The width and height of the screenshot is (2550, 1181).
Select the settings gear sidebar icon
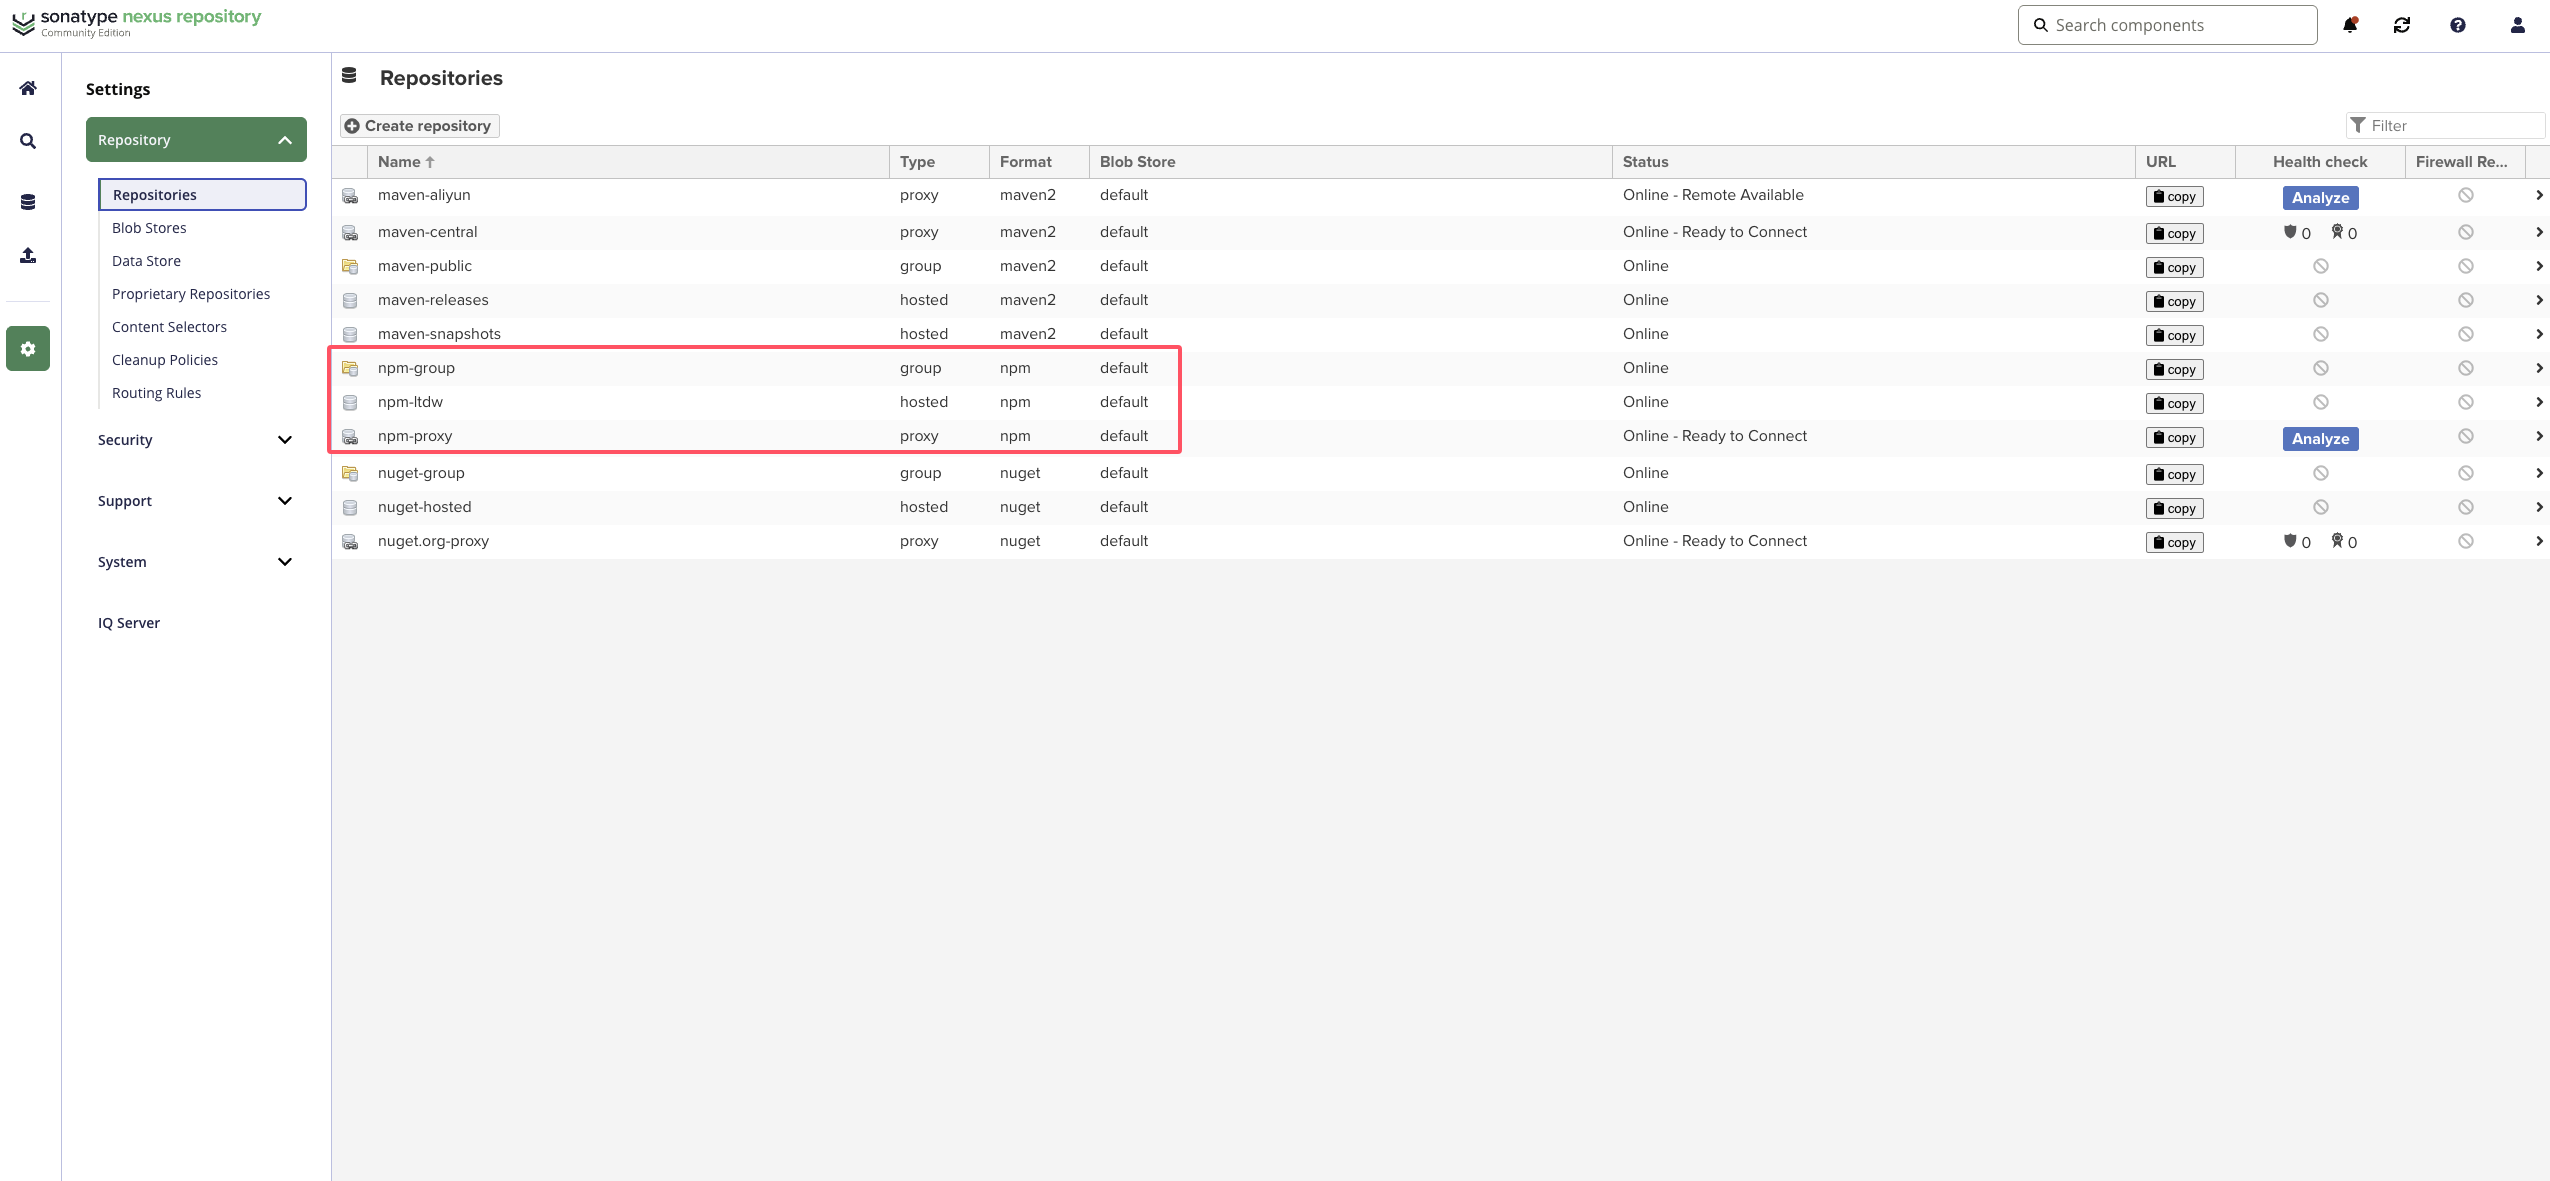click(x=28, y=349)
